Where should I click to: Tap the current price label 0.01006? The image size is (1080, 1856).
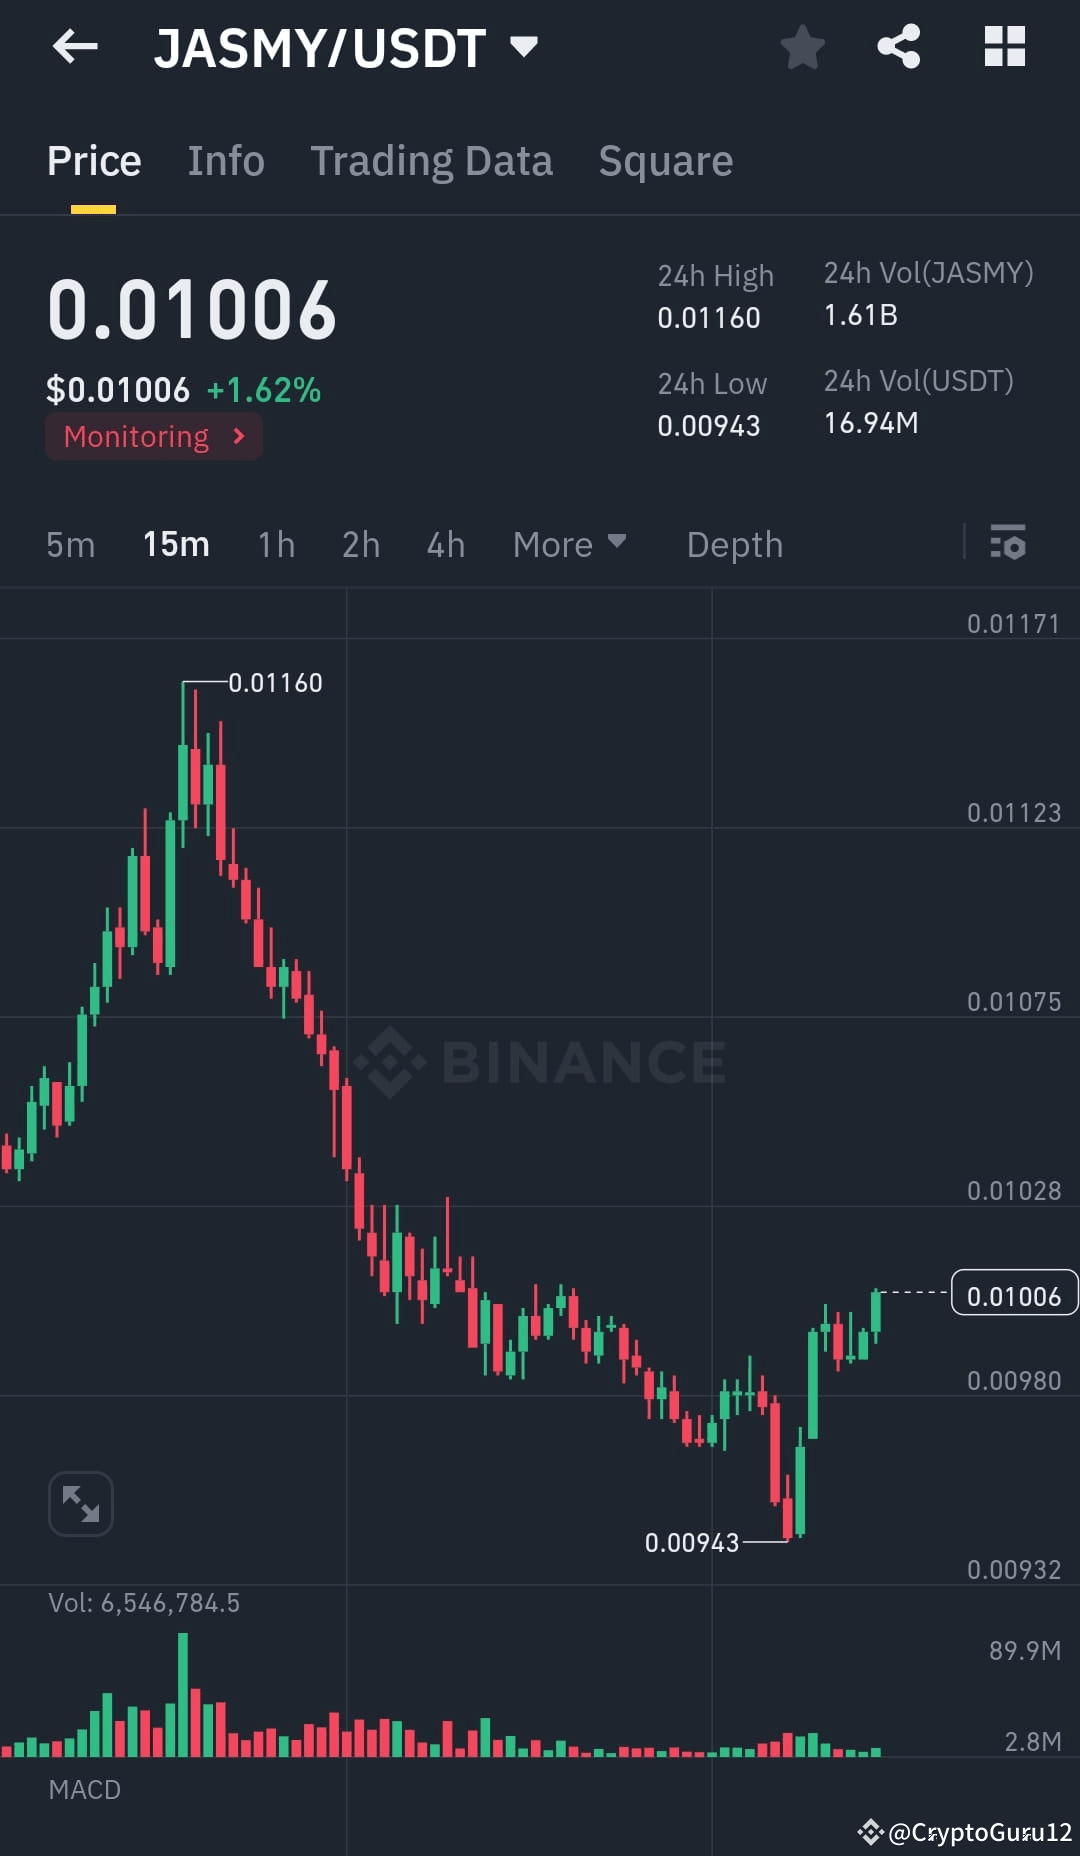click(x=1013, y=1294)
